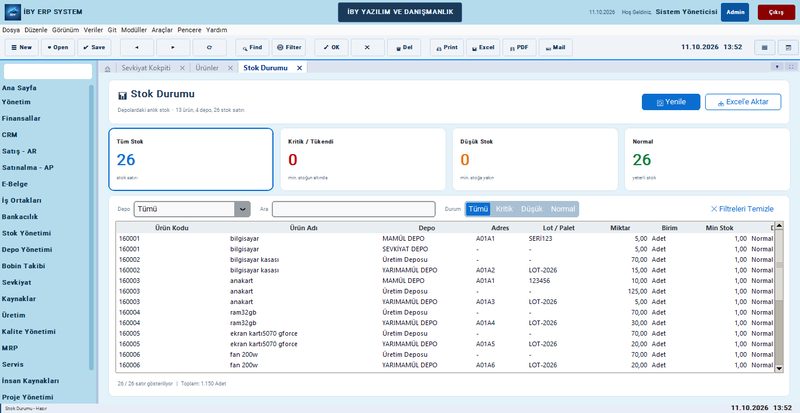Select Tümü status filter
This screenshot has width=800, height=413.
[x=478, y=209]
